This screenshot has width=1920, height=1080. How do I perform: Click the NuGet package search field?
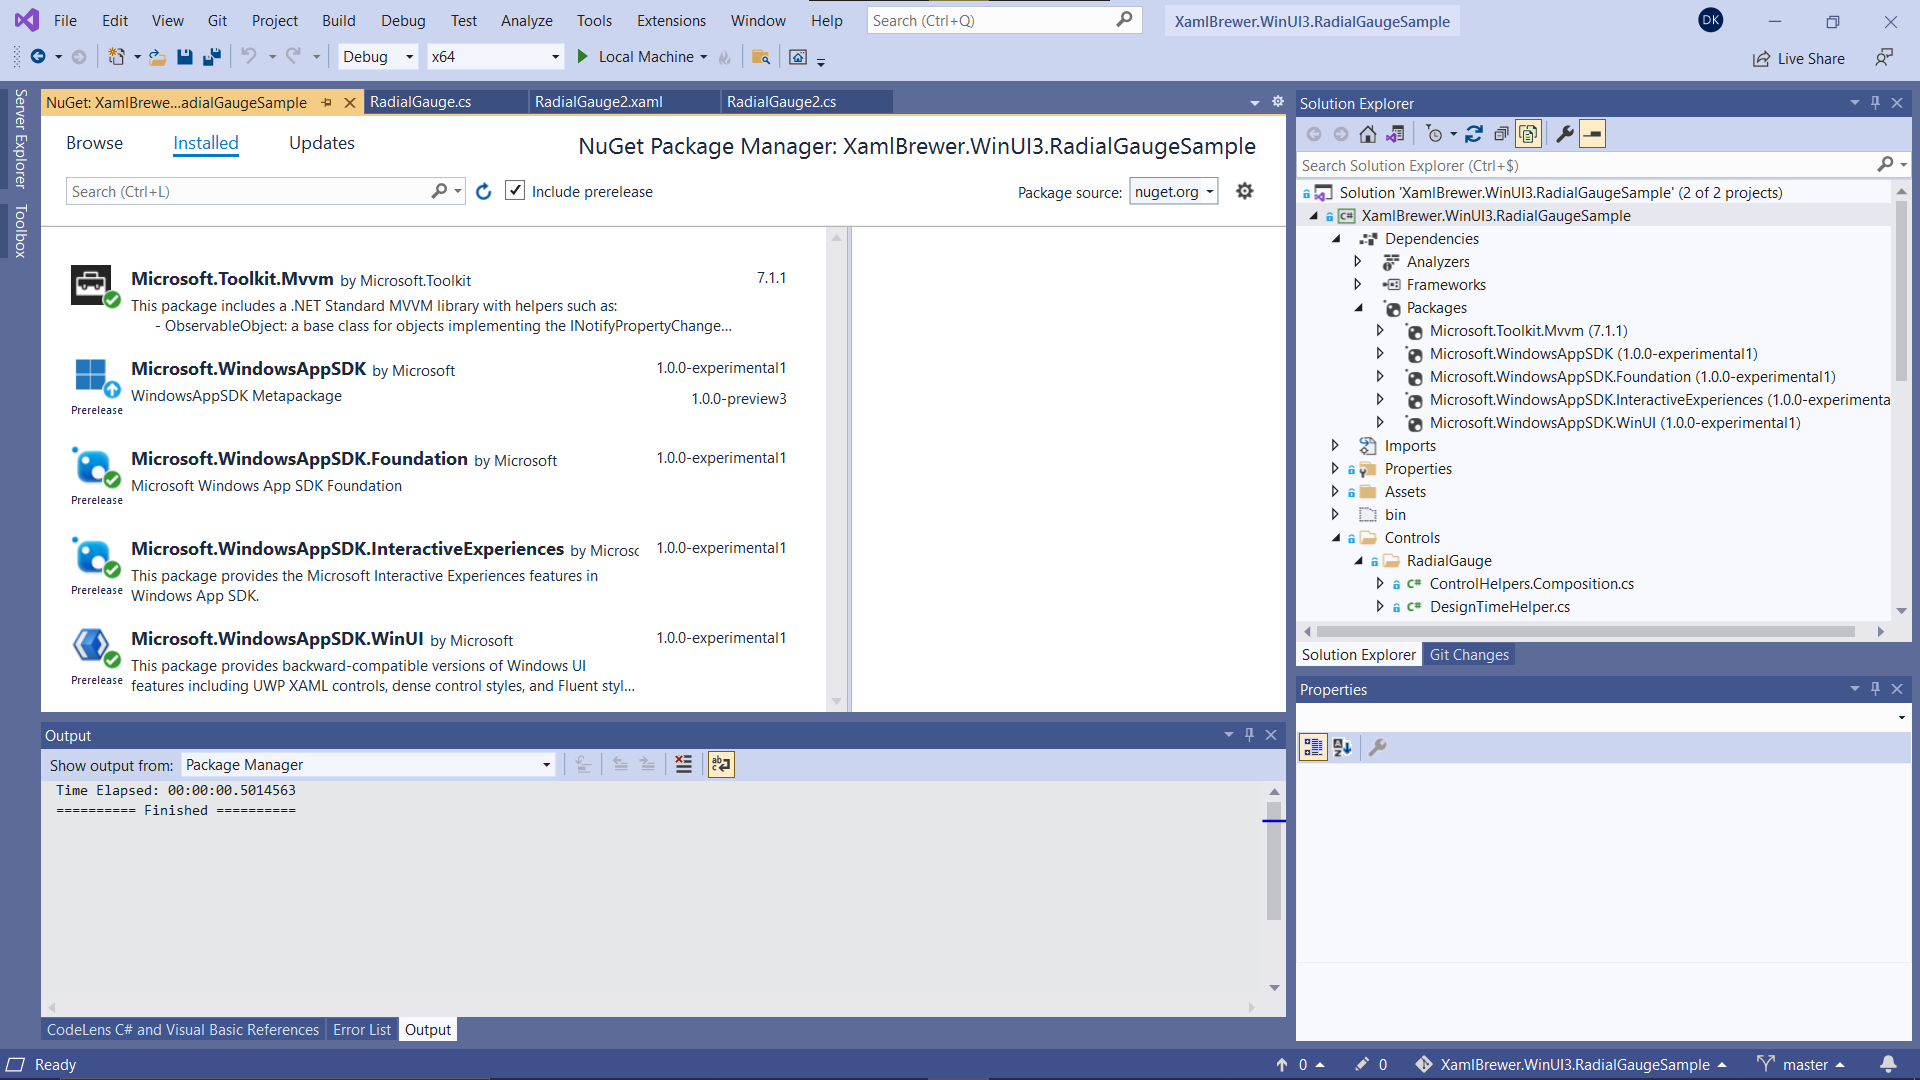coord(250,192)
